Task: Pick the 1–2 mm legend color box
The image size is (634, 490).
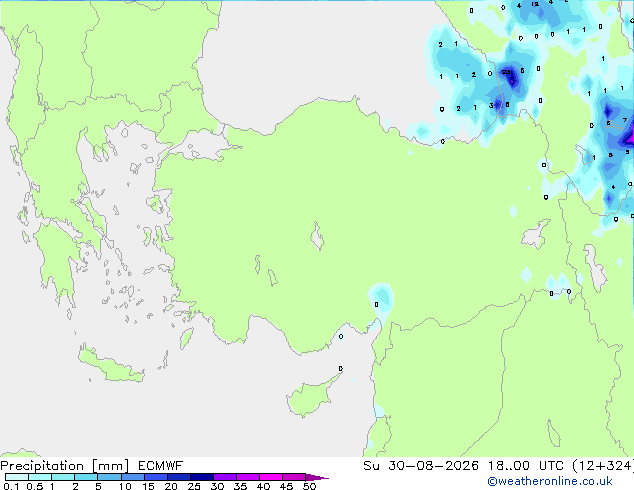Action: (x=63, y=477)
